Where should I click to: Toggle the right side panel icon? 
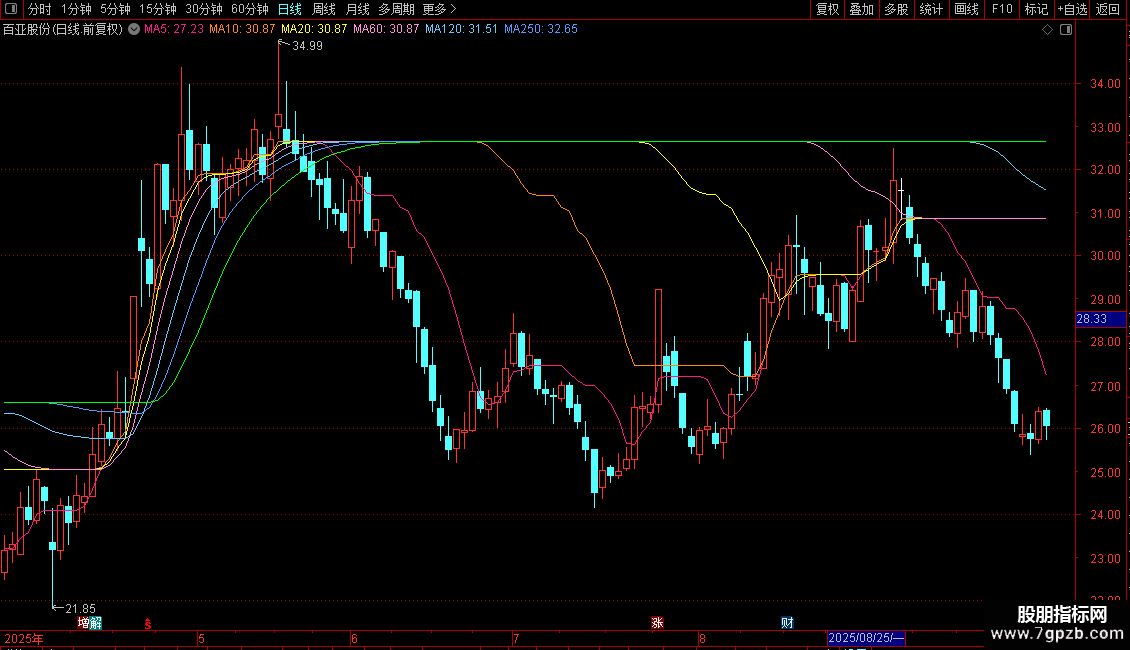coord(1067,30)
